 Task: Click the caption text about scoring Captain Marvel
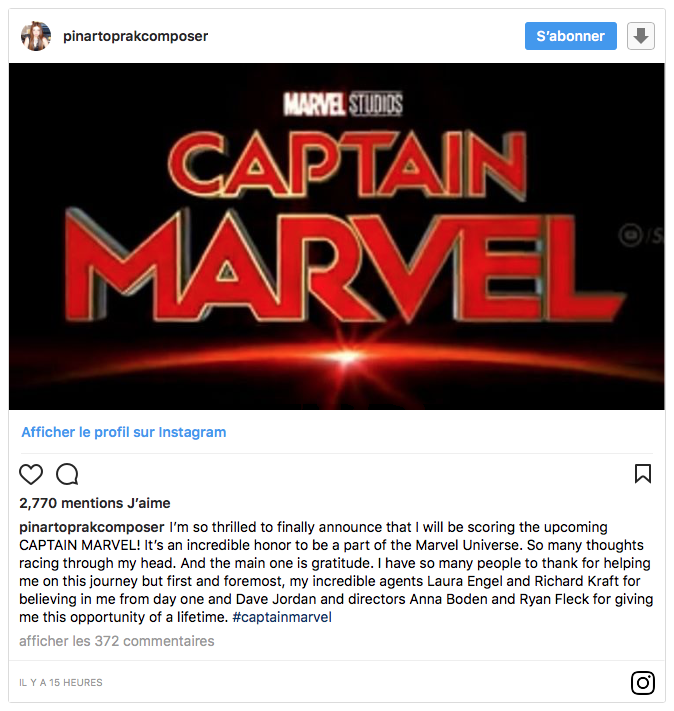coord(336,572)
